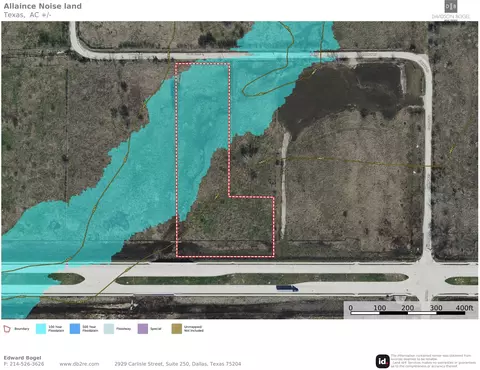Image resolution: width=480 pixels, height=370 pixels.
Task: Select the Special purple legend swatch
Action: pos(143,329)
